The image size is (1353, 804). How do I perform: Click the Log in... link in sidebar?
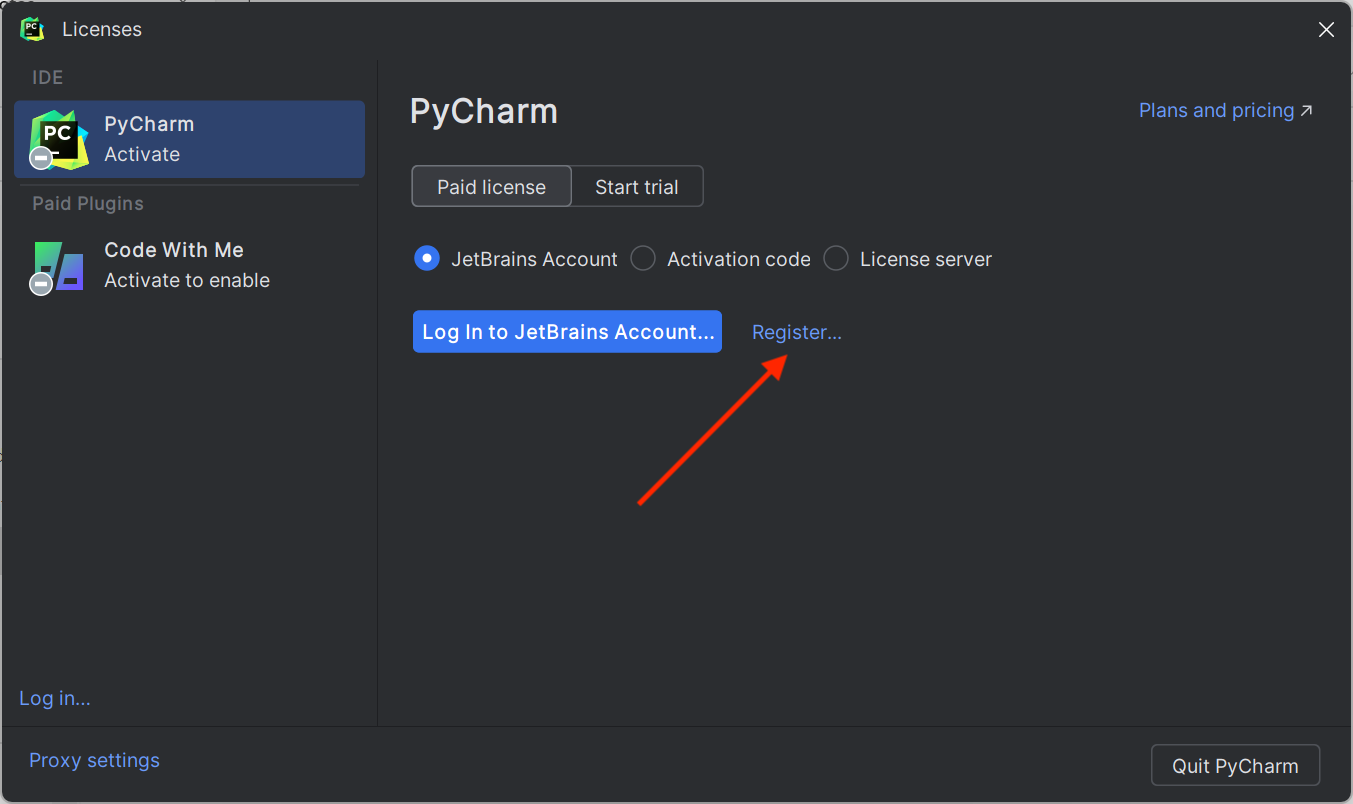[55, 698]
